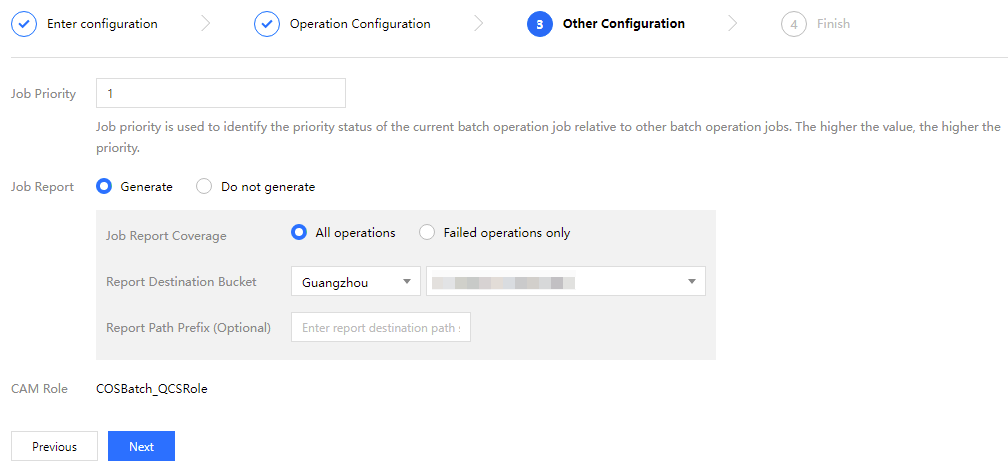The width and height of the screenshot is (1008, 470).
Task: Click the chevron after Other Configuration
Action: pyautogui.click(x=733, y=24)
